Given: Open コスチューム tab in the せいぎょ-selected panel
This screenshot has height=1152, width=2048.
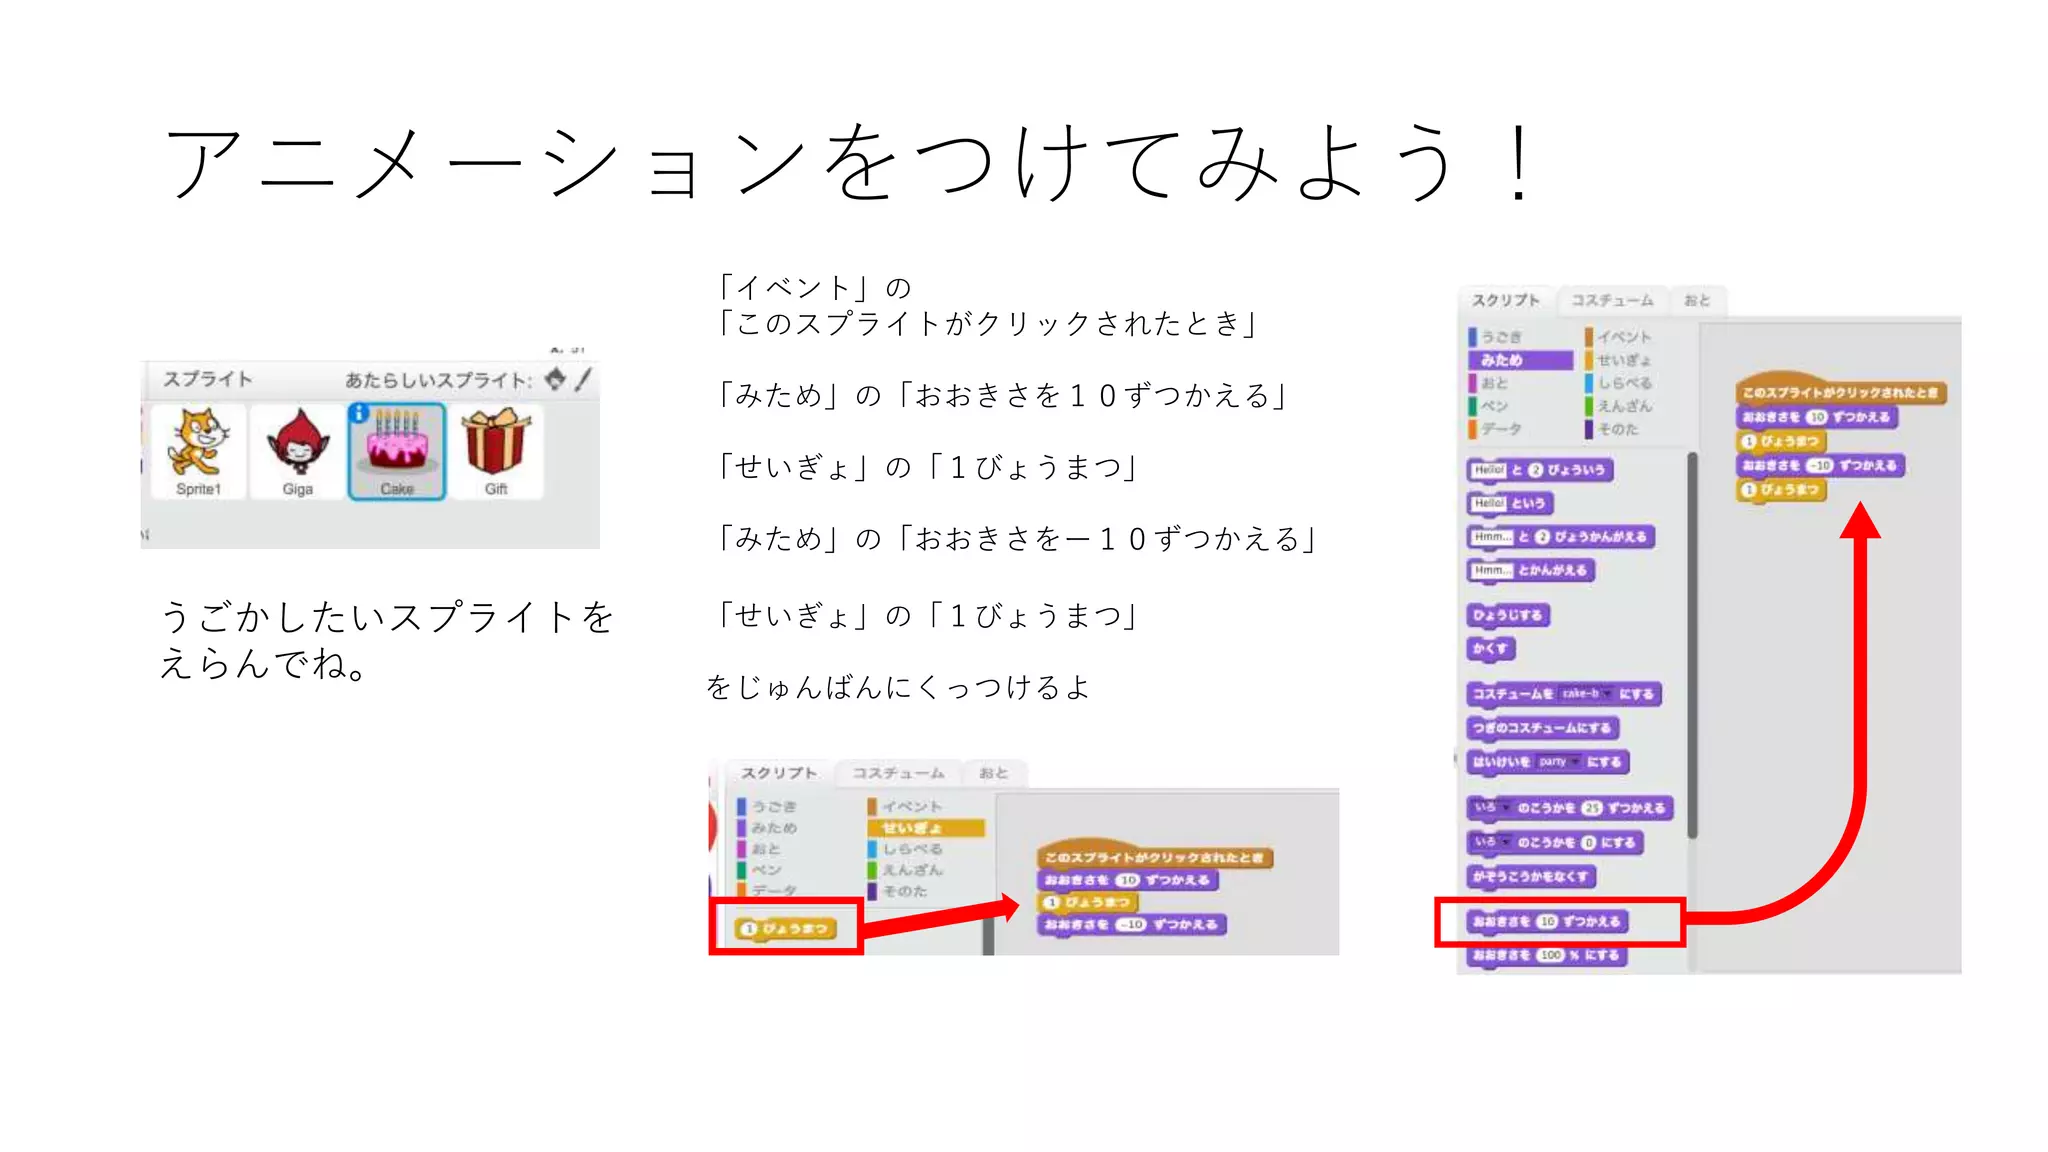Looking at the screenshot, I should click(898, 773).
